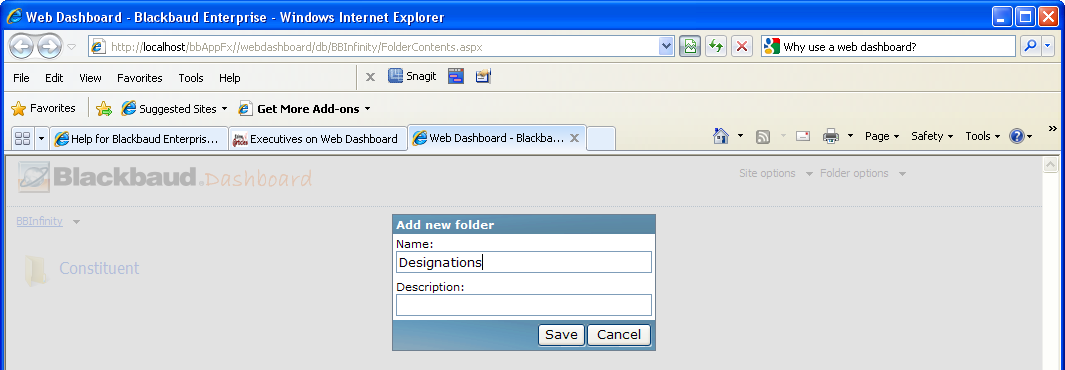The width and height of the screenshot is (1065, 370).
Task: Click the page scrollbar up arrow
Action: (1050, 164)
